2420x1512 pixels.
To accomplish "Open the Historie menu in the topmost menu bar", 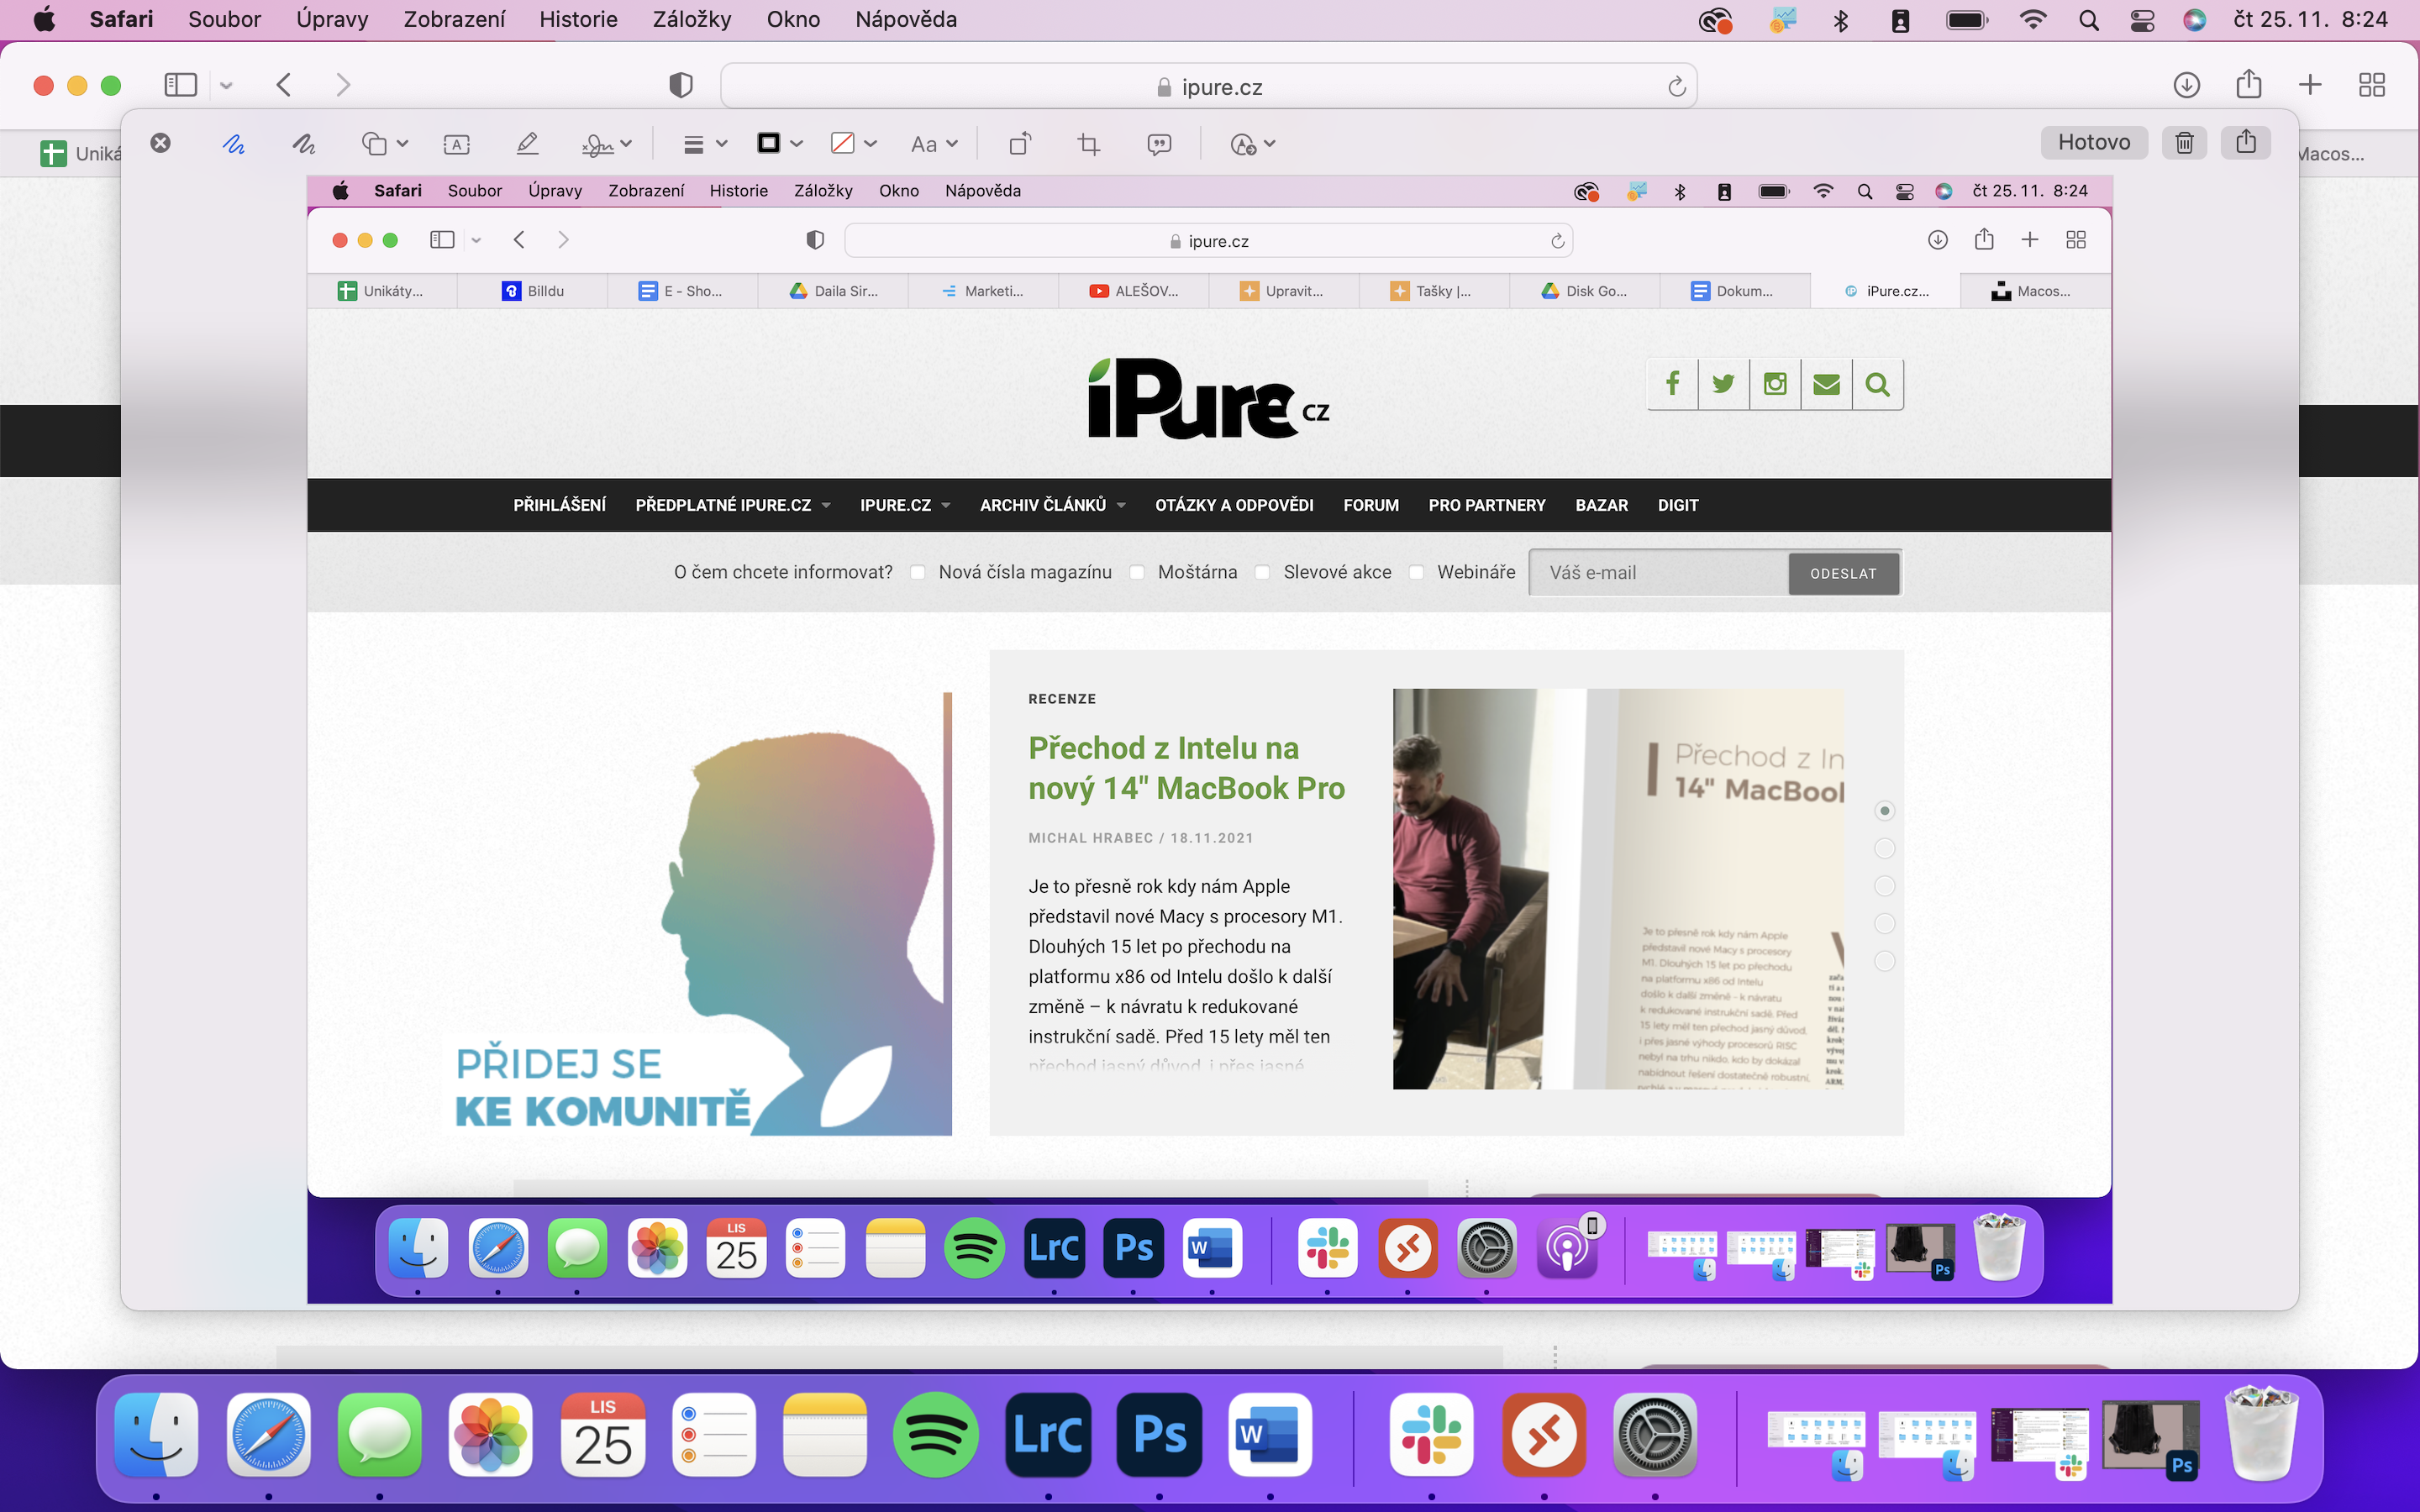I will pyautogui.click(x=578, y=20).
